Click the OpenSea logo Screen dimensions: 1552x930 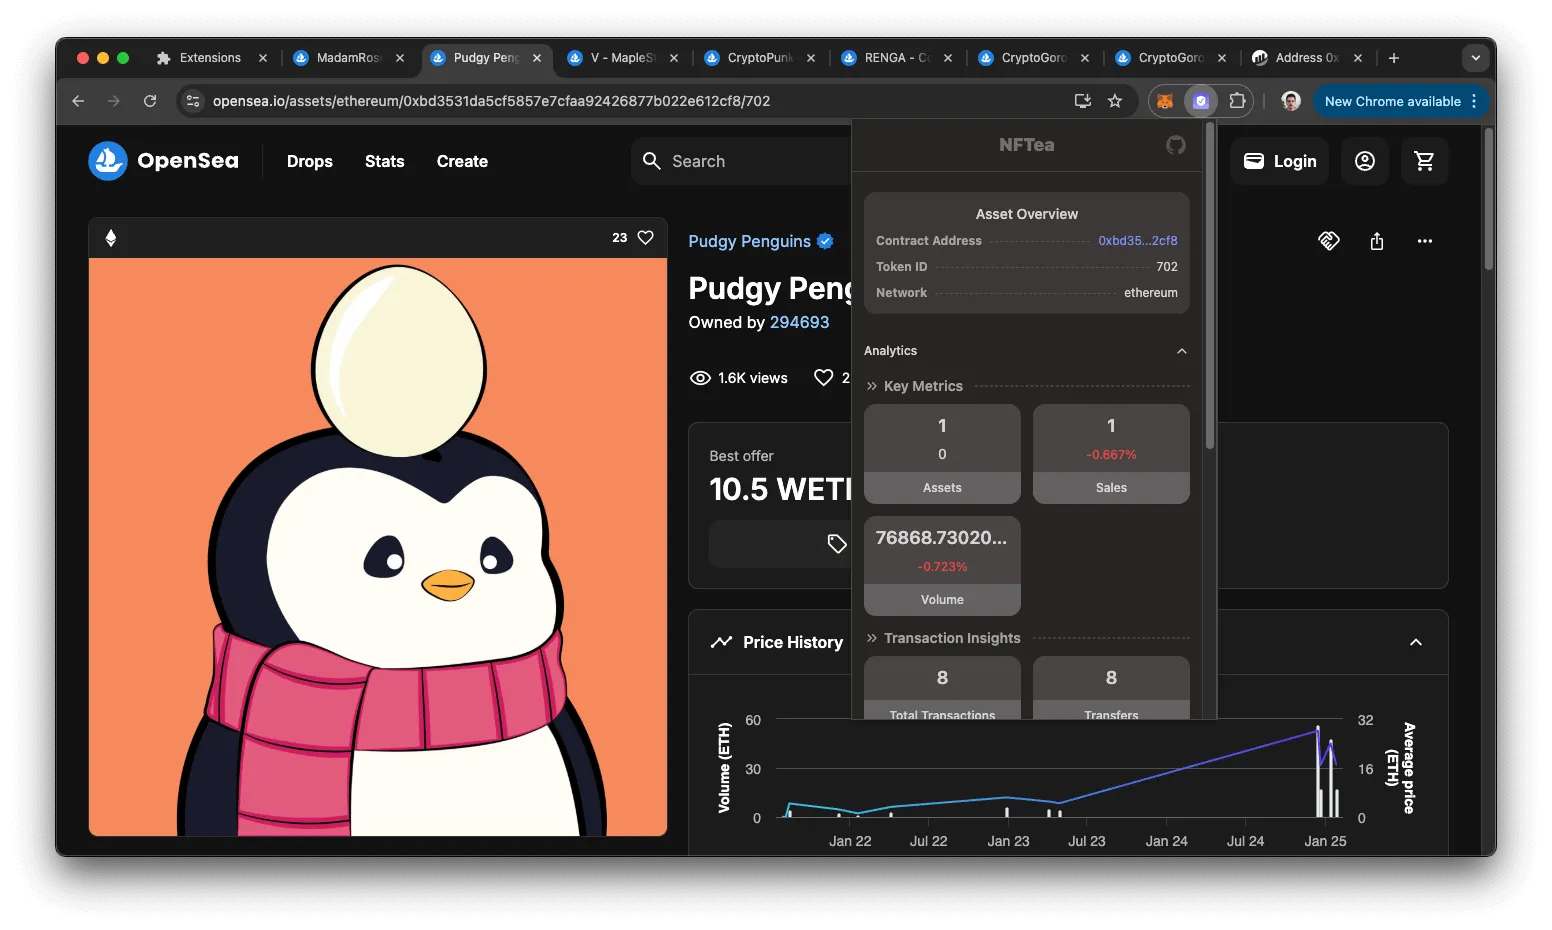[x=164, y=161]
